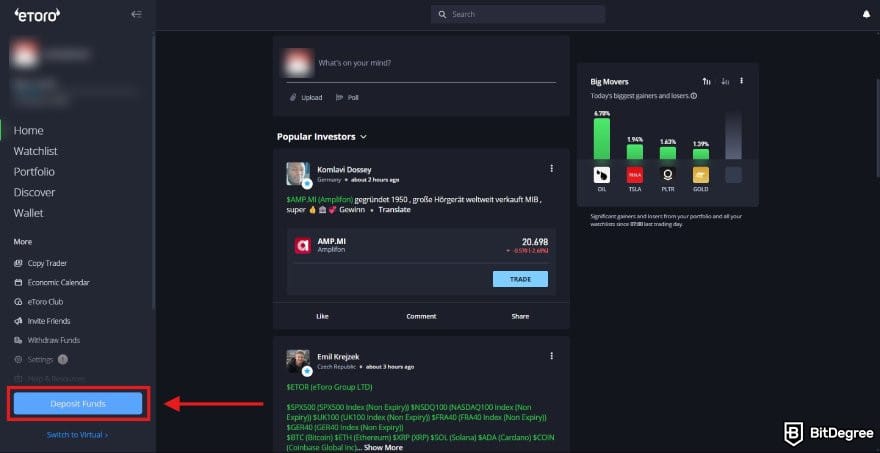Open the Portfolio page

coord(34,172)
